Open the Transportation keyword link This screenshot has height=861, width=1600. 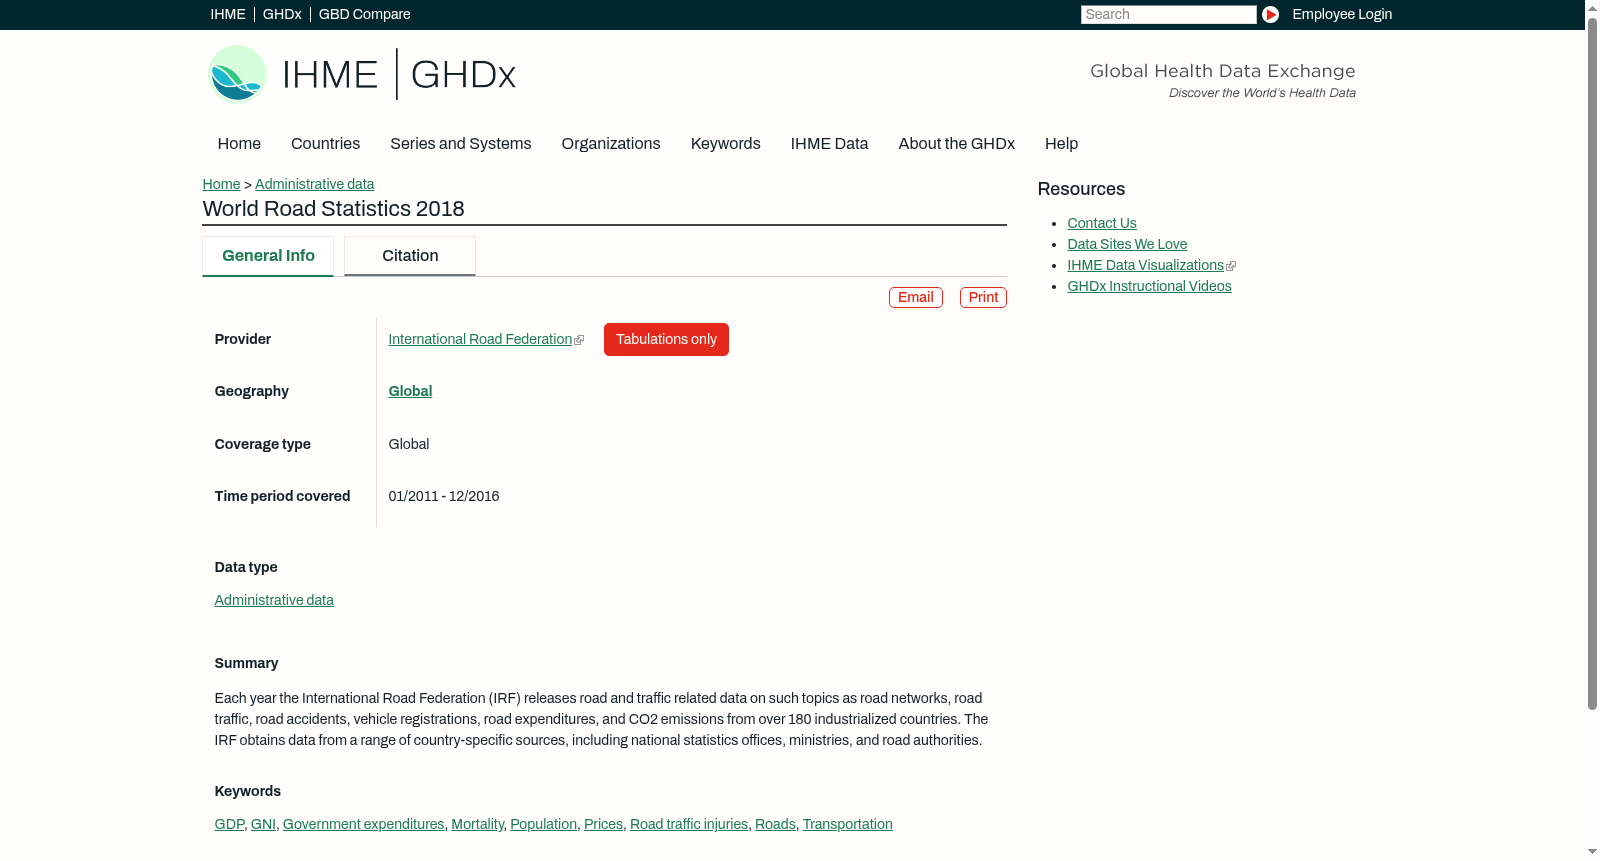847,825
